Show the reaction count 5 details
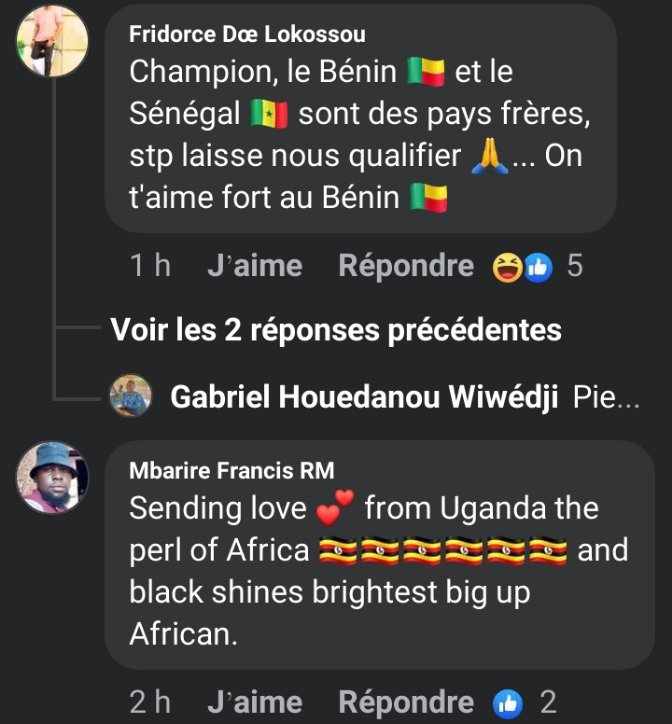 click(574, 266)
